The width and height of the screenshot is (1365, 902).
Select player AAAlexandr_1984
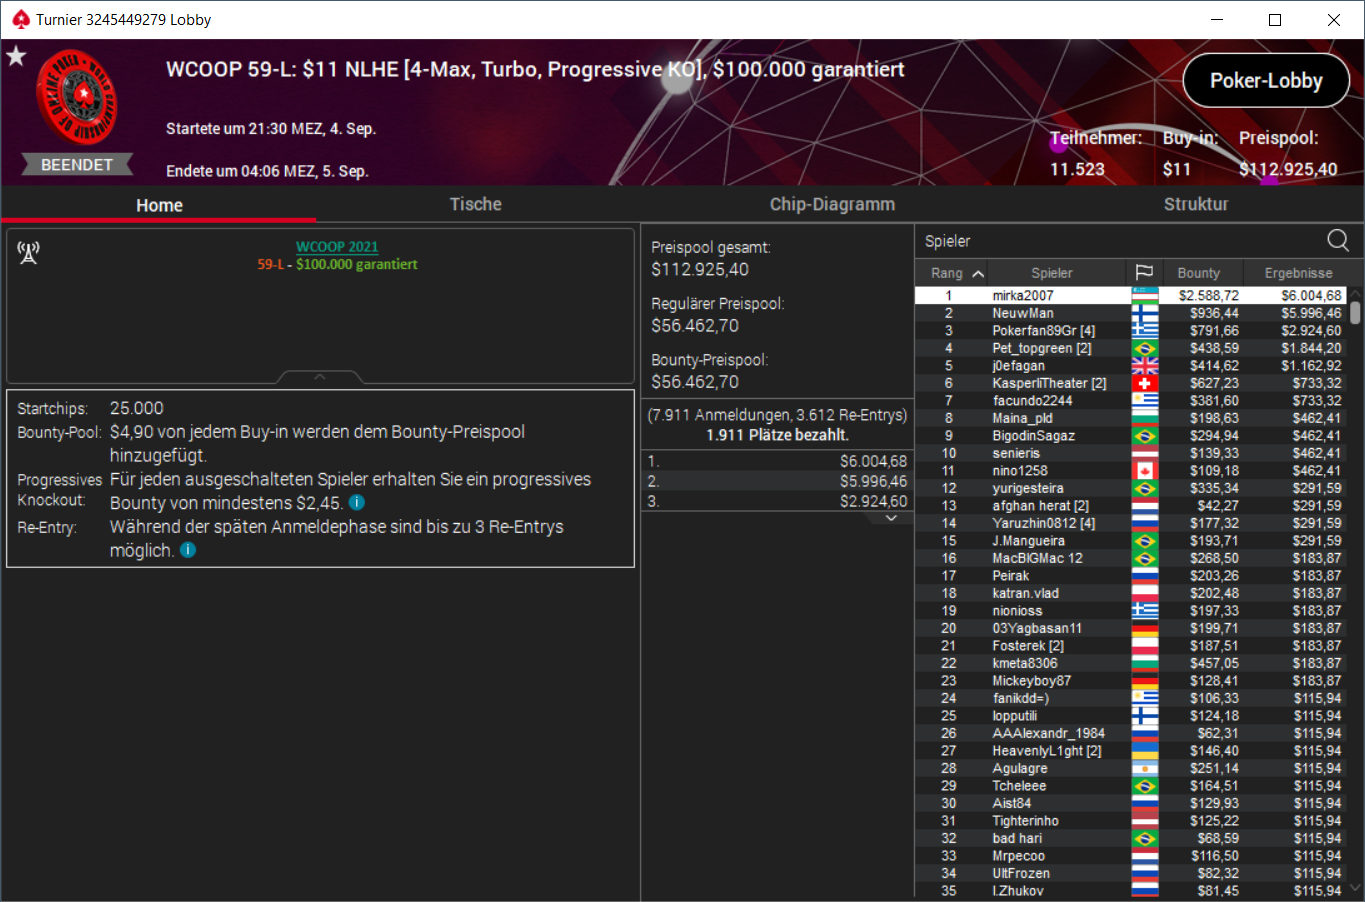tap(1131, 733)
